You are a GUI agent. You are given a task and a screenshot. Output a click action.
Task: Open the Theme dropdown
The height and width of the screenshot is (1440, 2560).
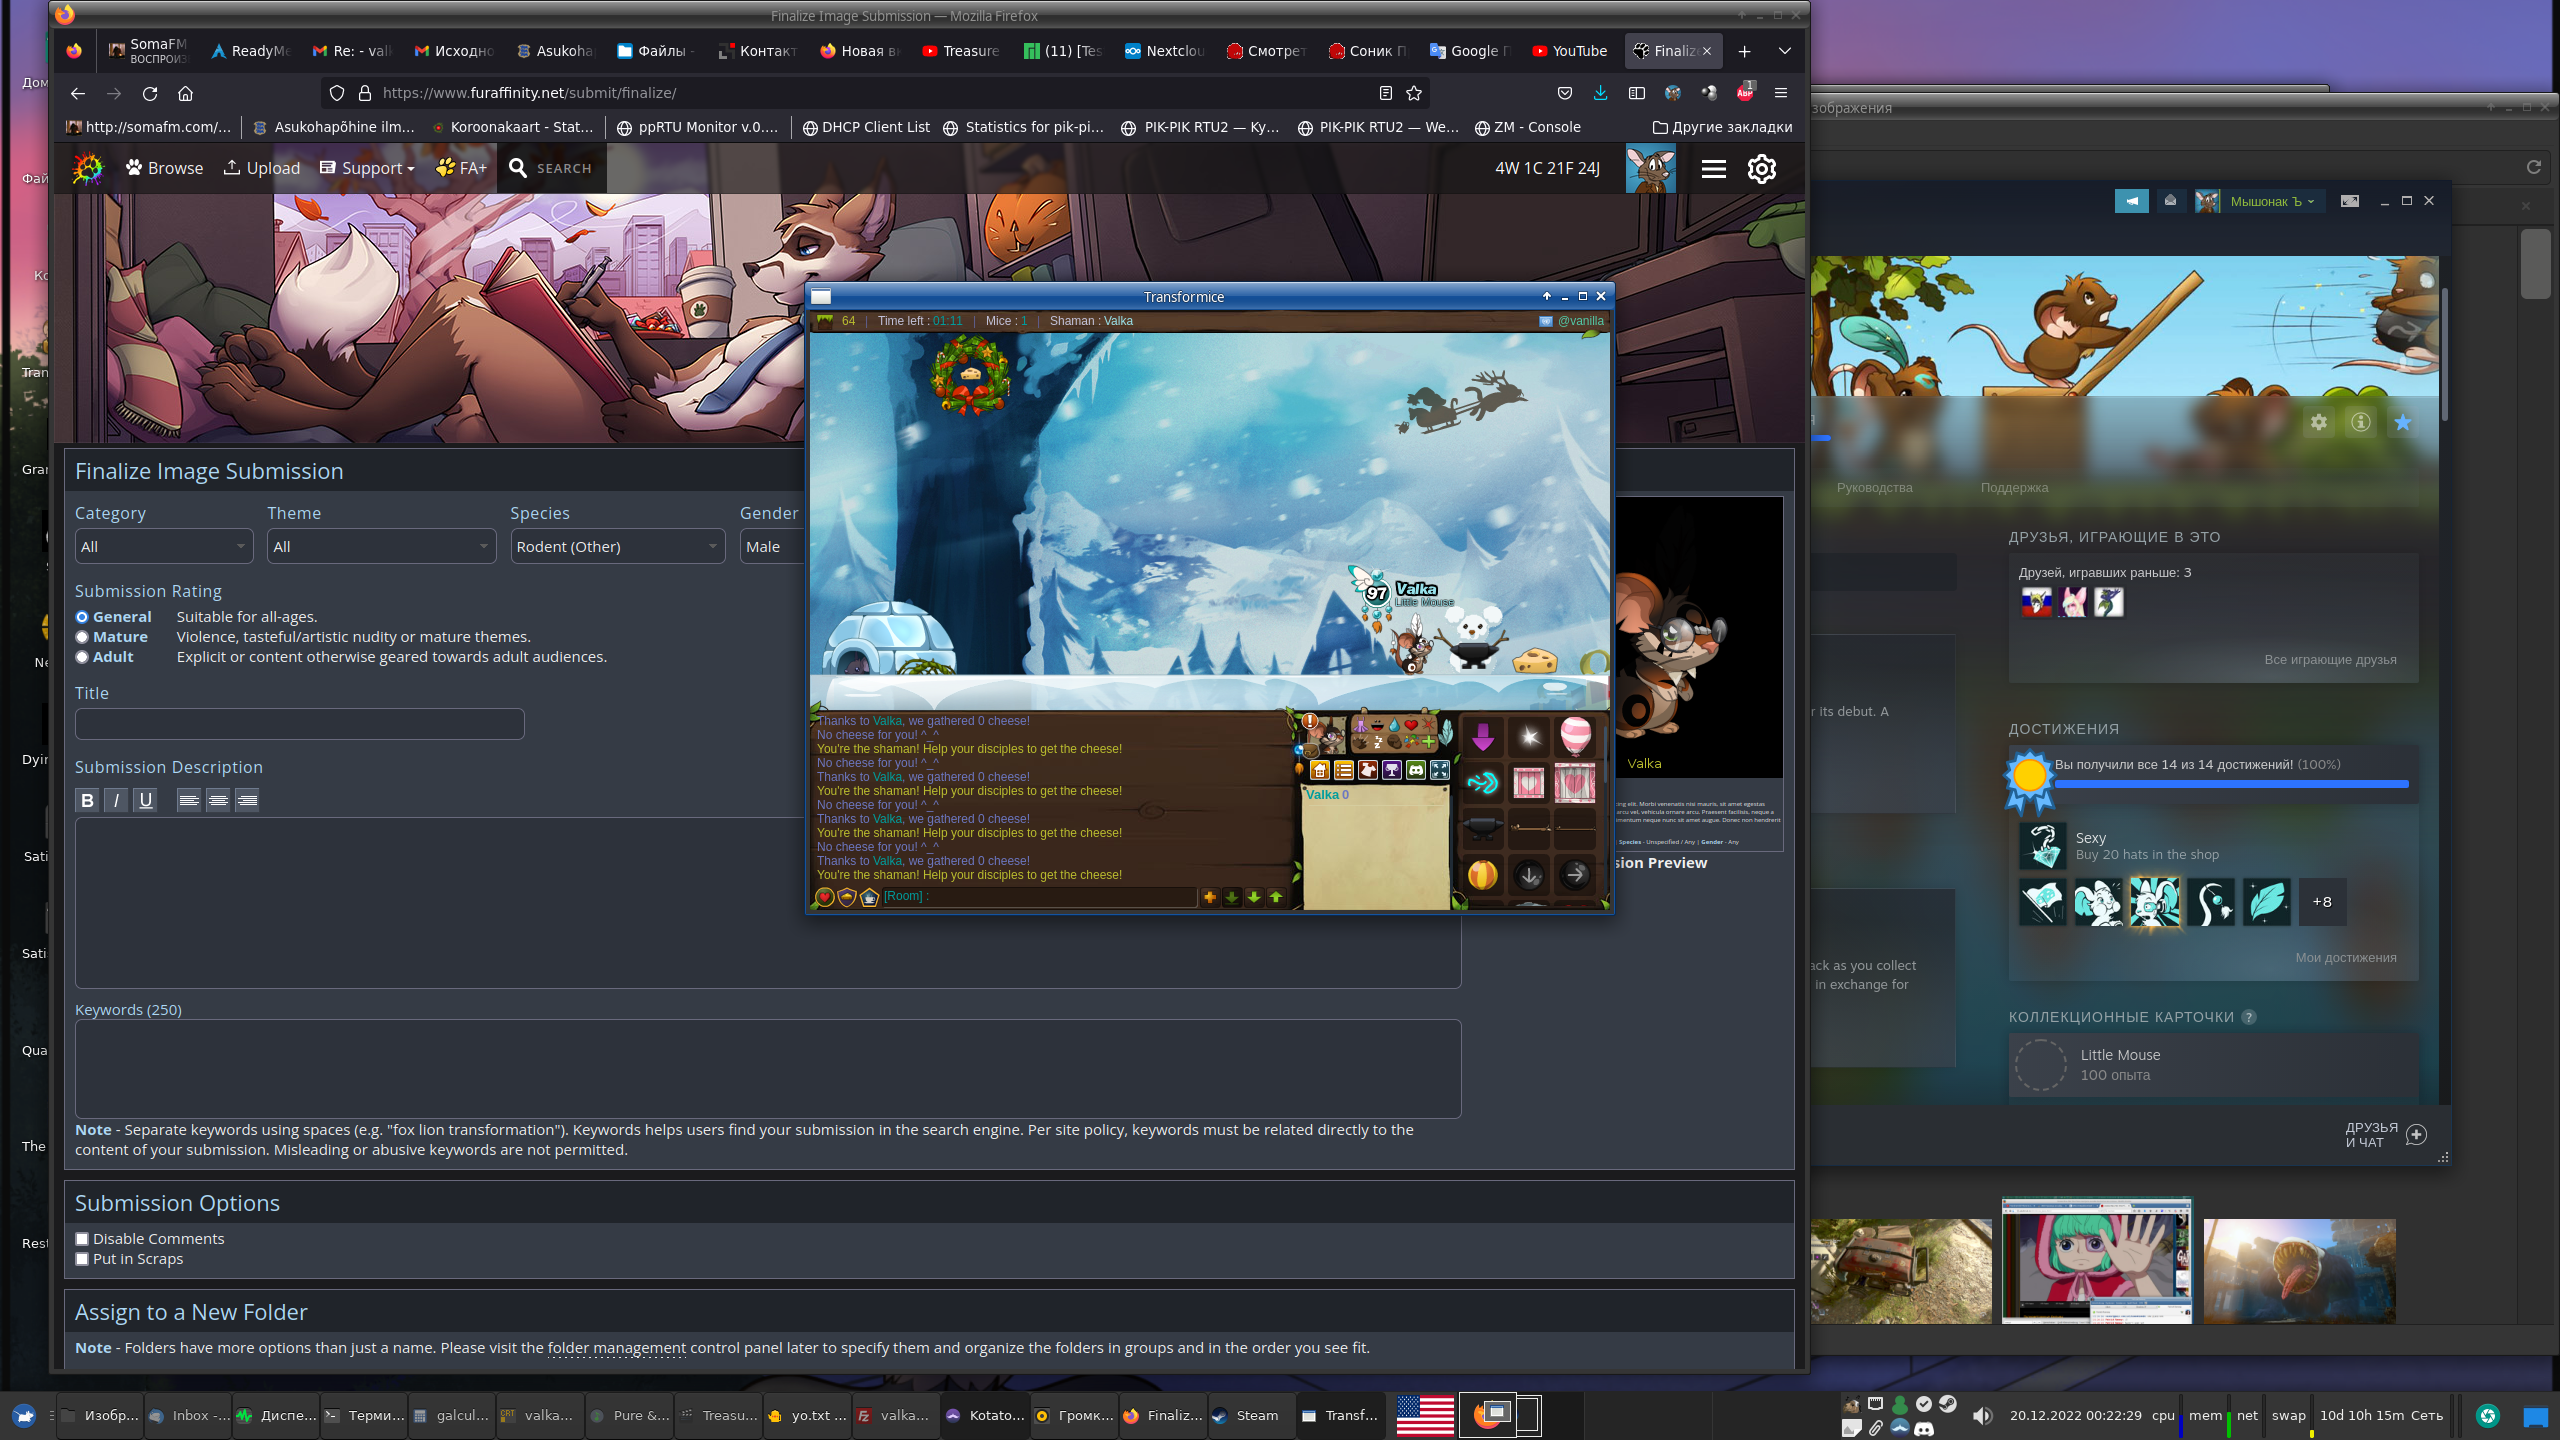point(381,546)
